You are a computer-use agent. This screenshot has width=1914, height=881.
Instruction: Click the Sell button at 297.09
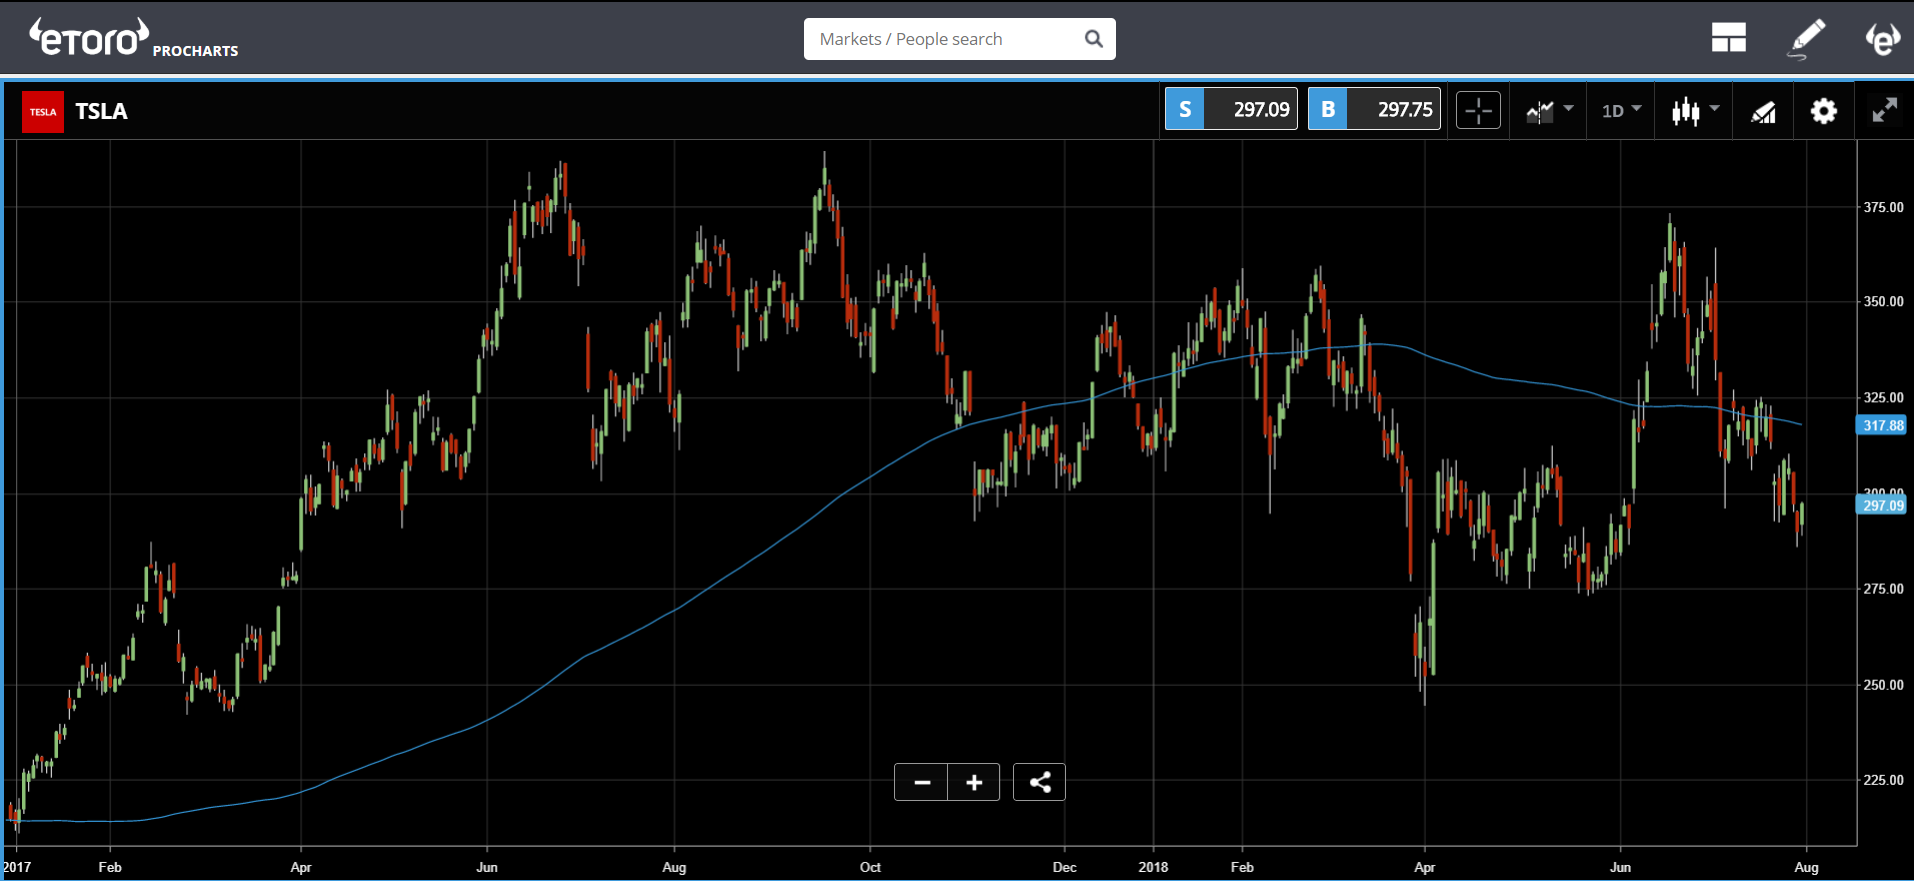click(1230, 109)
